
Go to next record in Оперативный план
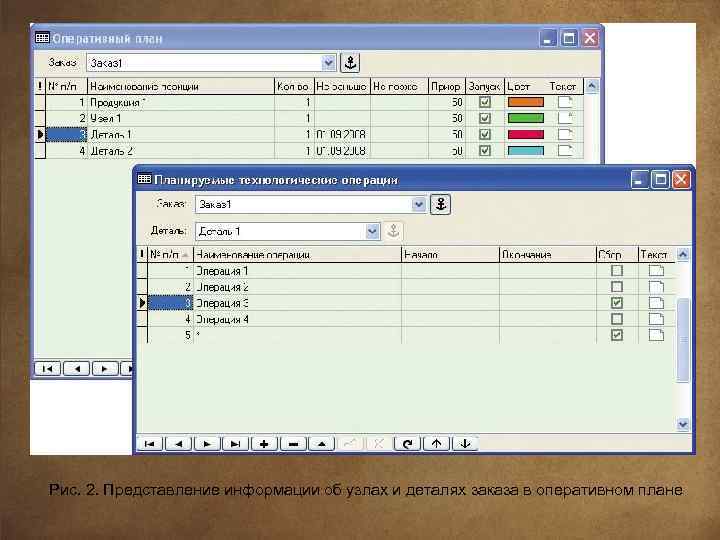[105, 368]
